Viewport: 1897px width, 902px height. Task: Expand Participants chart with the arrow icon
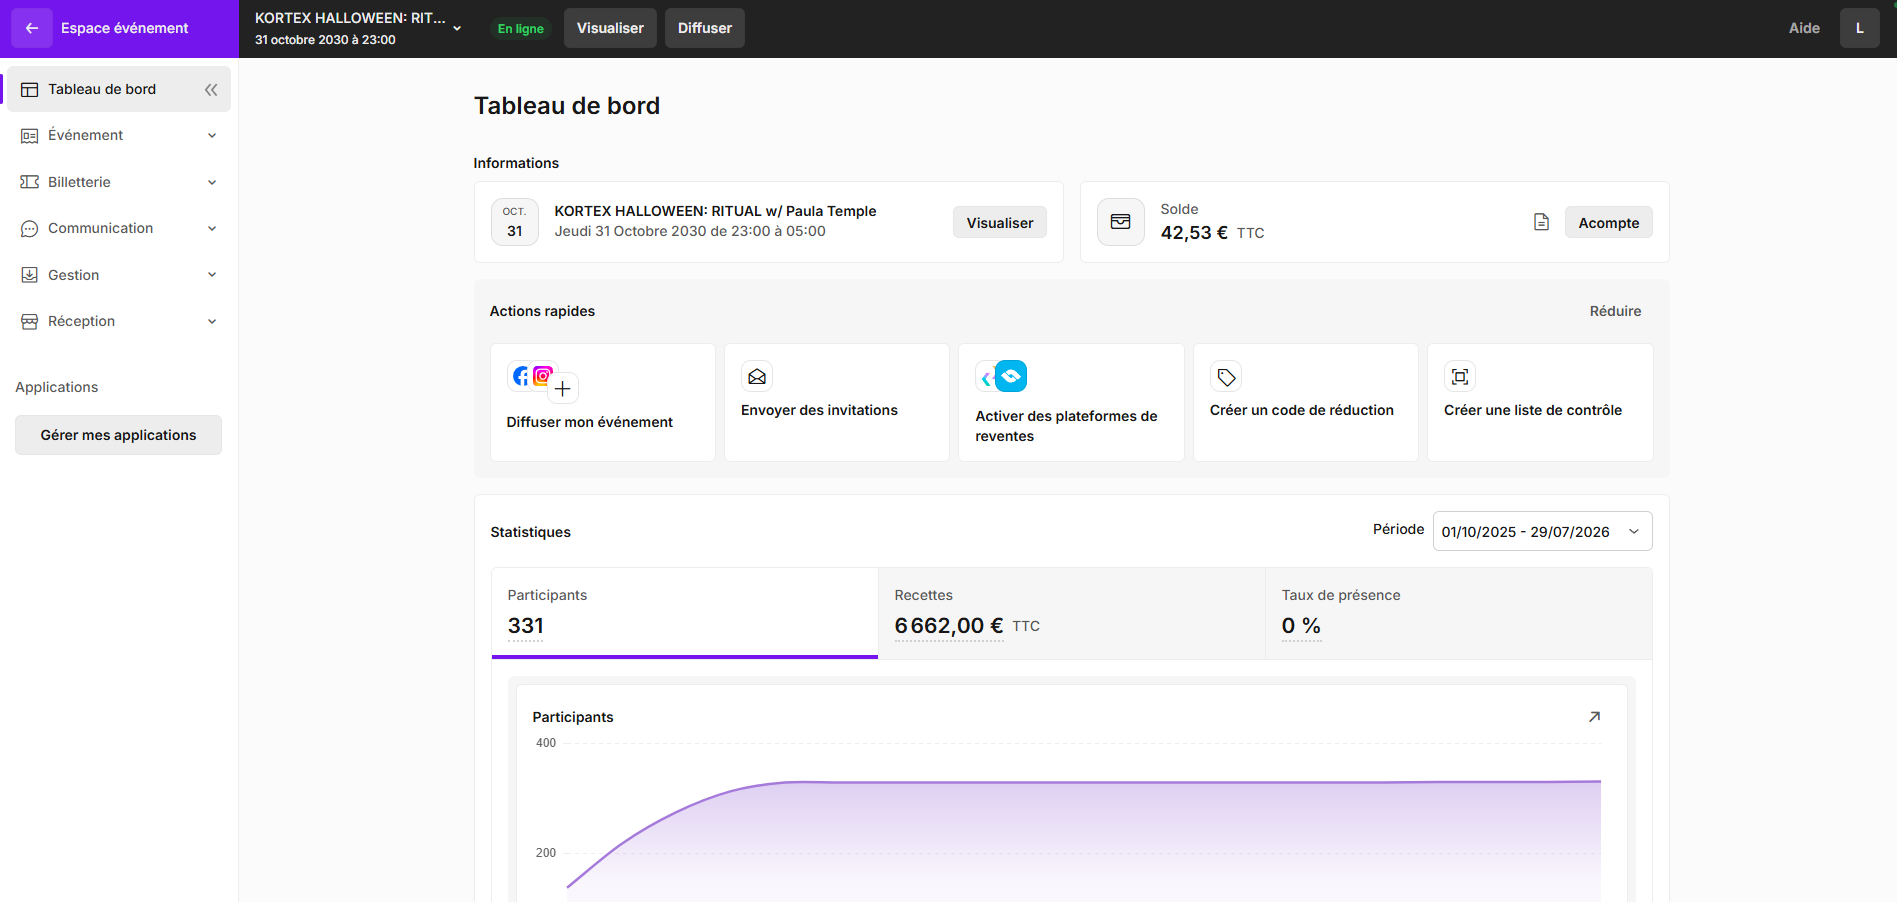click(1594, 717)
